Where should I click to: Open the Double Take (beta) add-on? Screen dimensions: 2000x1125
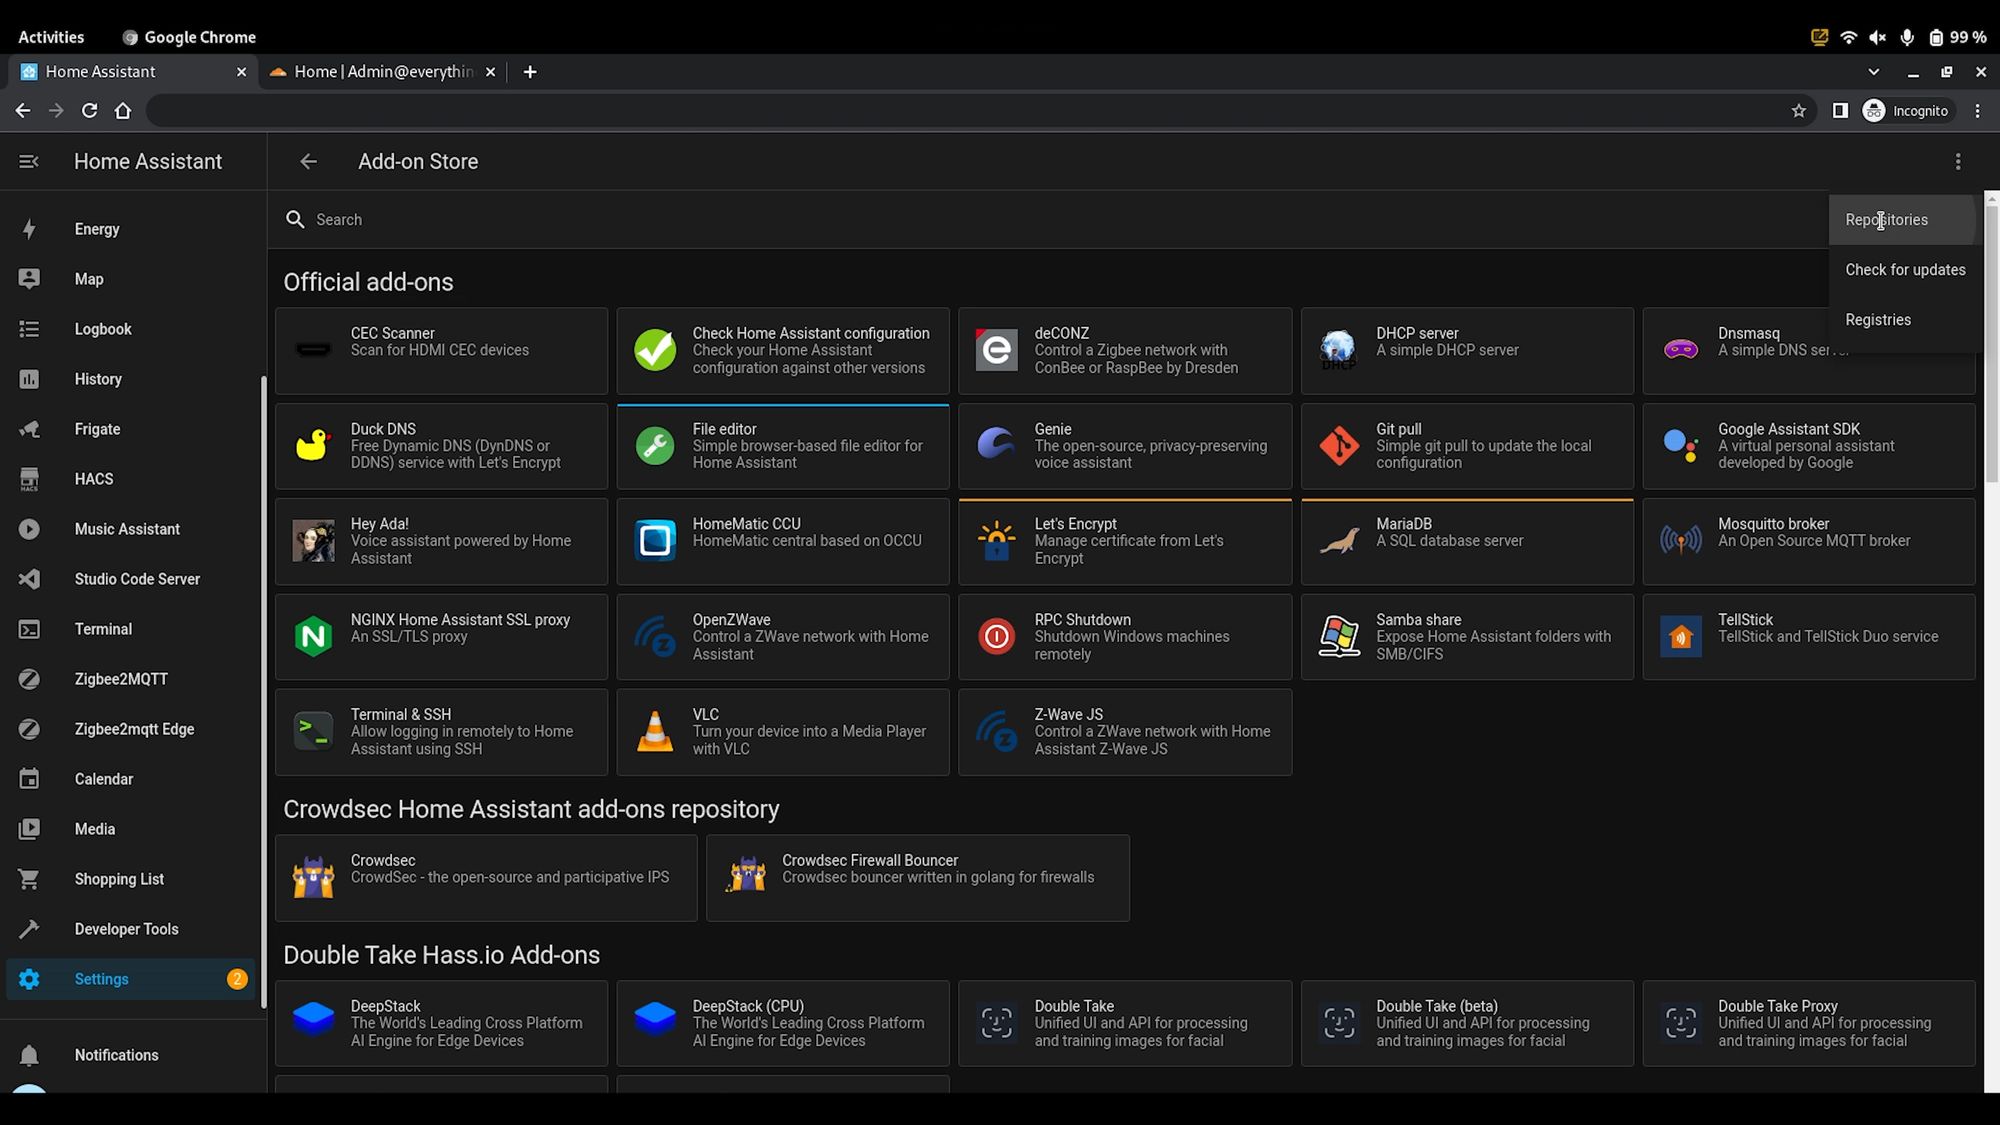pos(1467,1023)
